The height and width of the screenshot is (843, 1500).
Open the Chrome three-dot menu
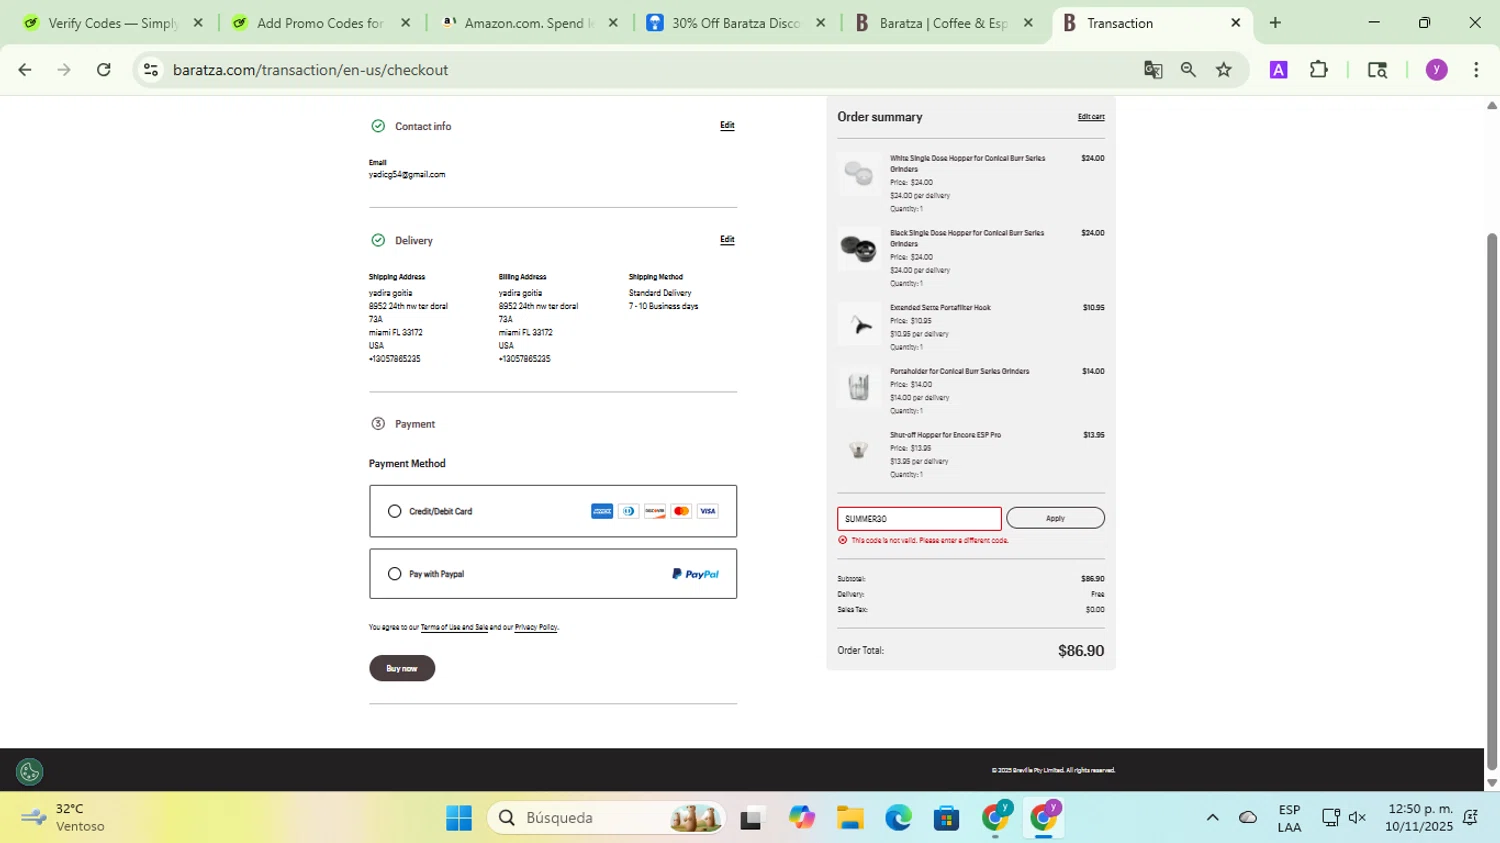click(x=1476, y=70)
